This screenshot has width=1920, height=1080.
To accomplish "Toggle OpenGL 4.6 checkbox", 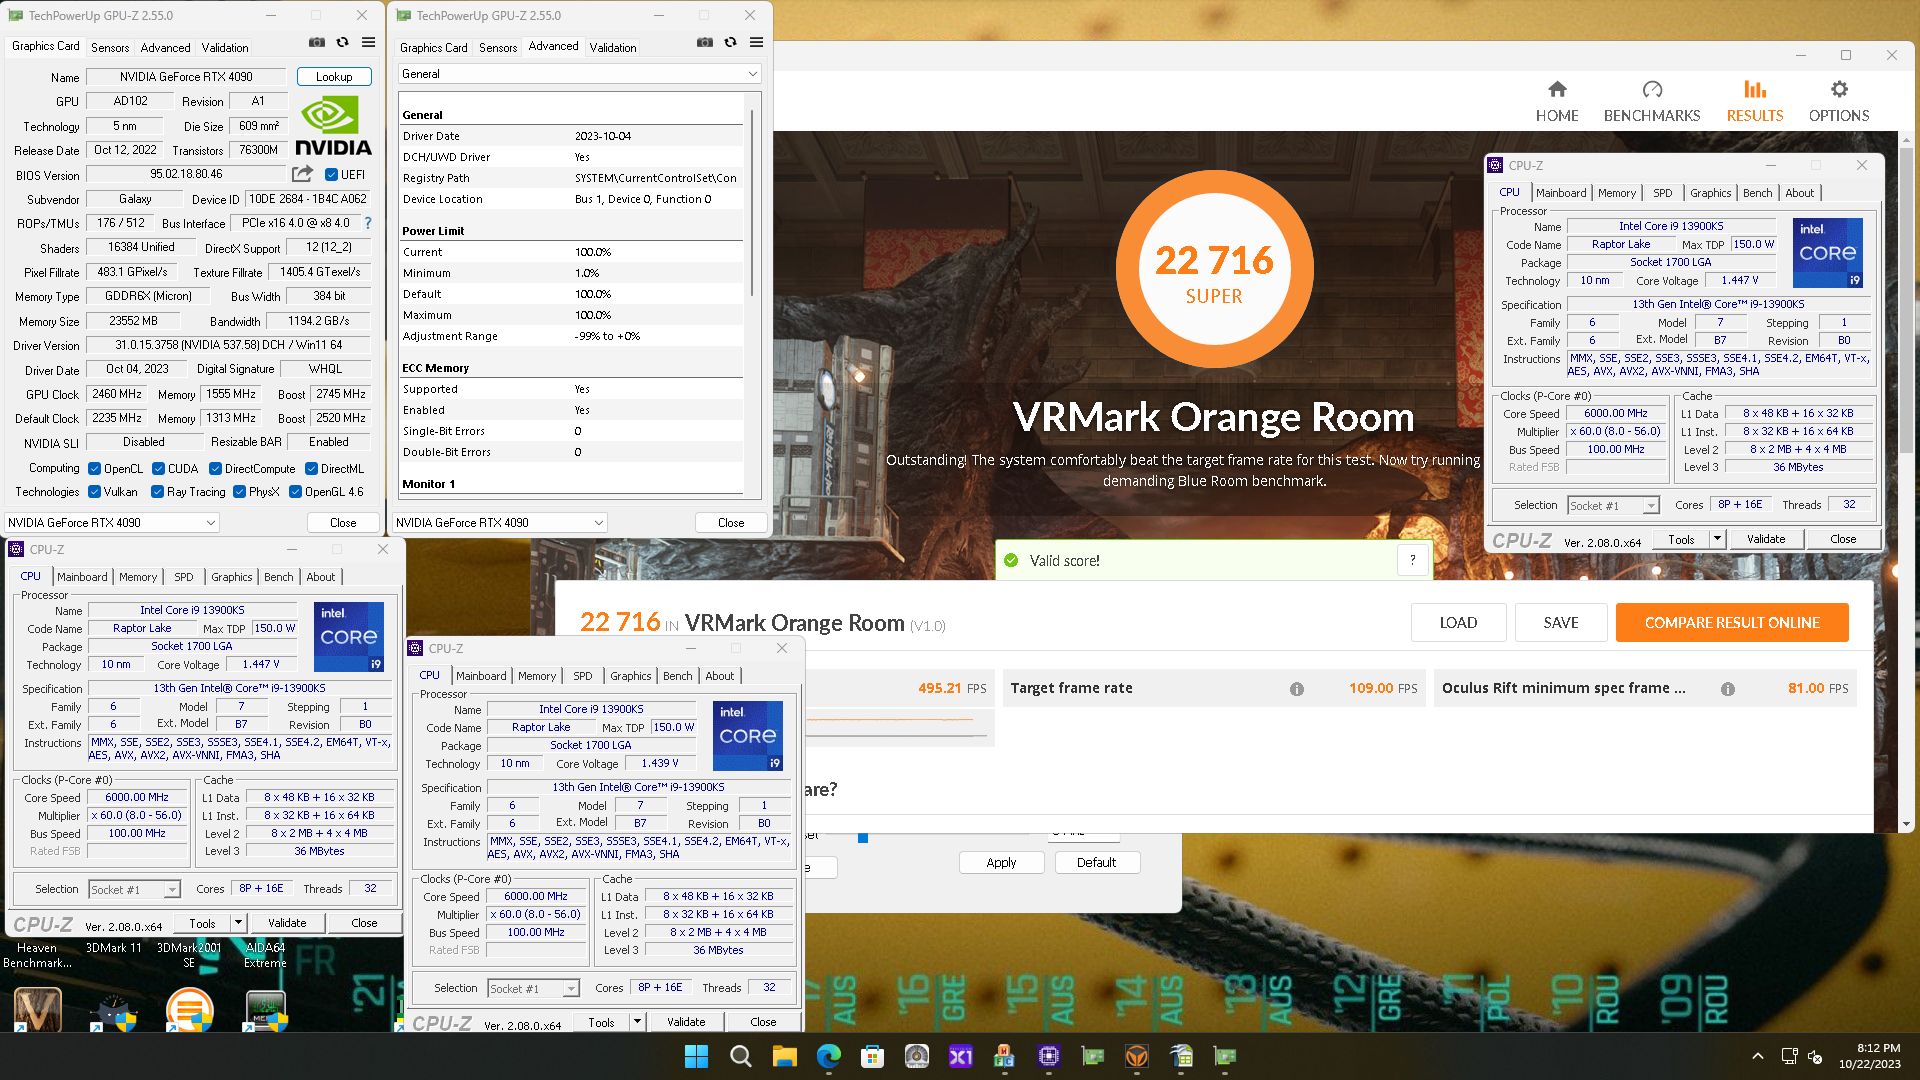I will pyautogui.click(x=295, y=492).
